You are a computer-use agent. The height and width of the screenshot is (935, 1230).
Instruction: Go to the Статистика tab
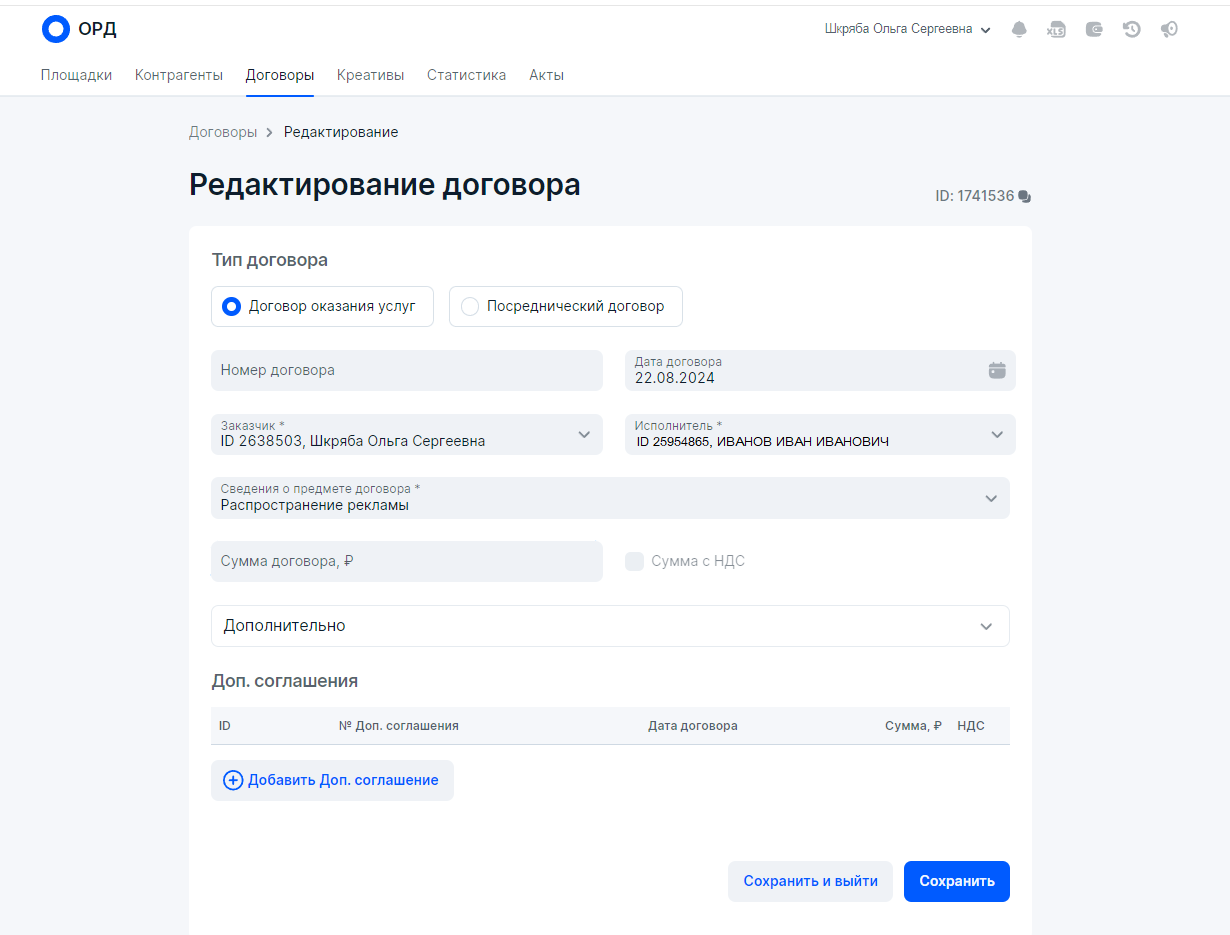point(466,75)
